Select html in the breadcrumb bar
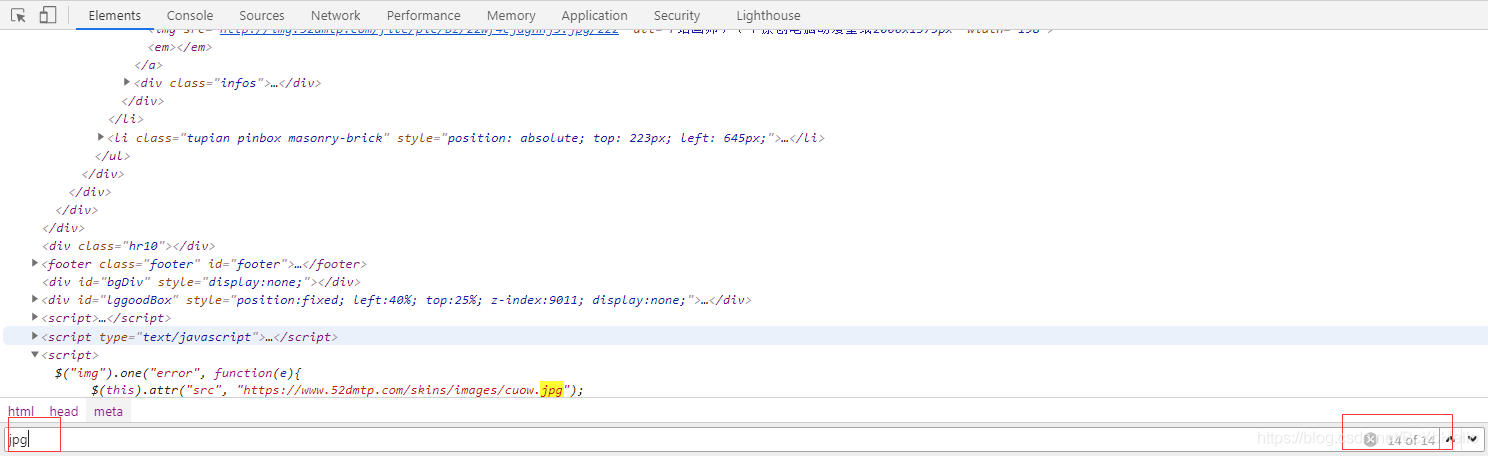This screenshot has width=1488, height=456. point(21,411)
